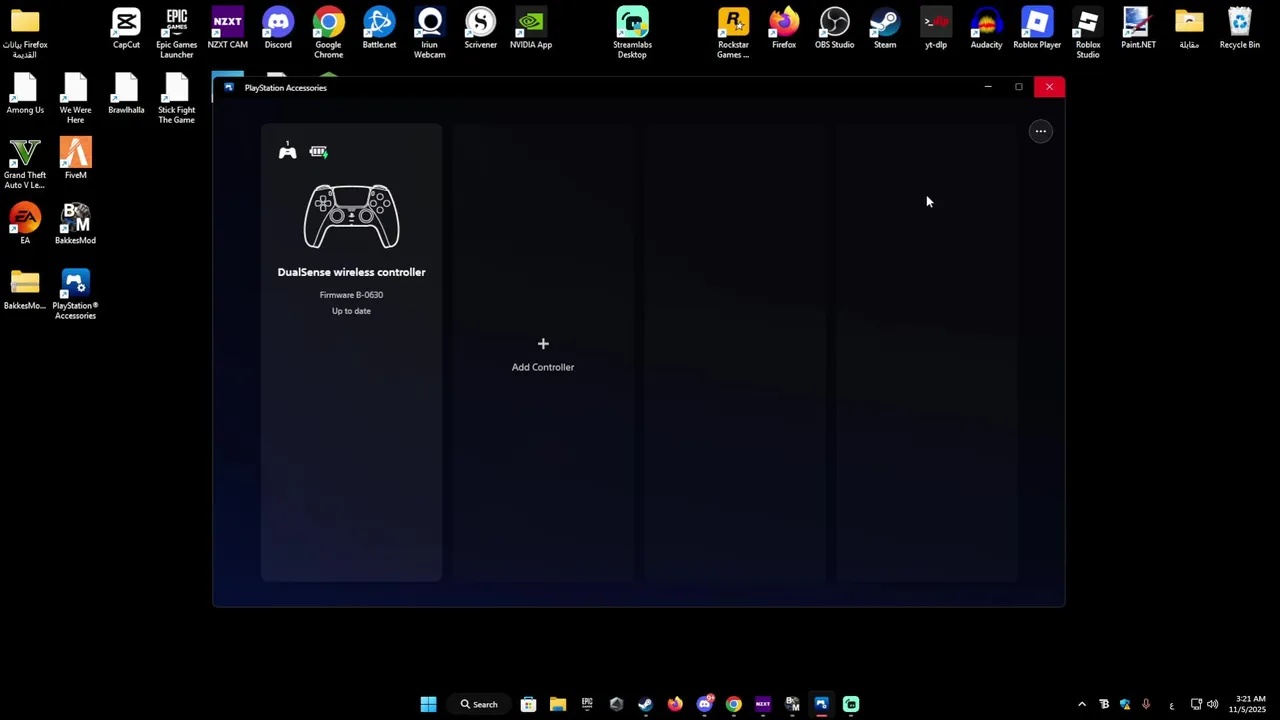The image size is (1280, 720).
Task: Select the Grand Theft Auto V desktop icon
Action: pos(25,164)
